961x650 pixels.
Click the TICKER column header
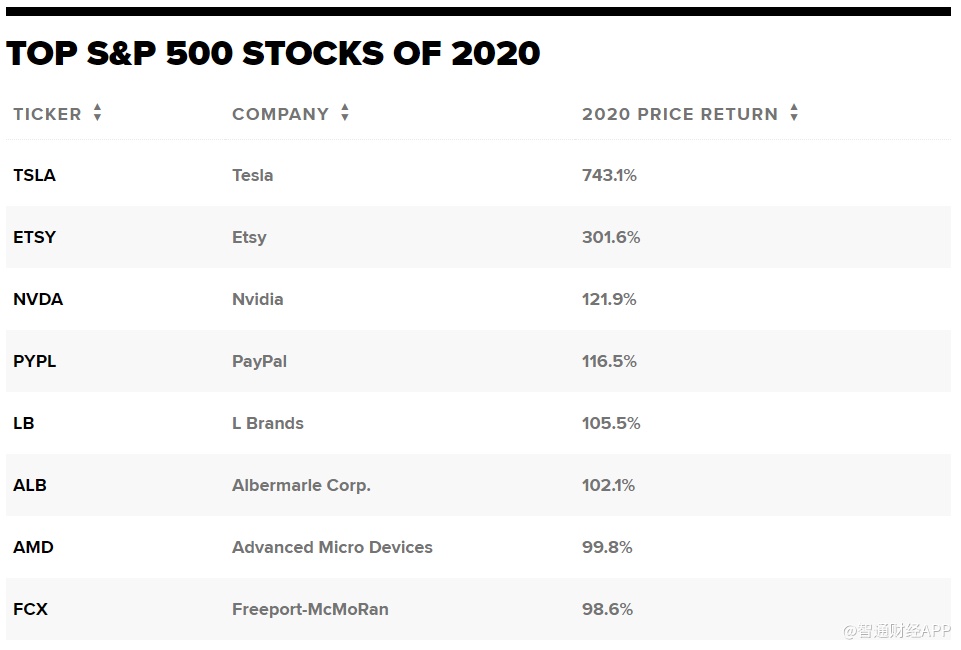(x=47, y=114)
